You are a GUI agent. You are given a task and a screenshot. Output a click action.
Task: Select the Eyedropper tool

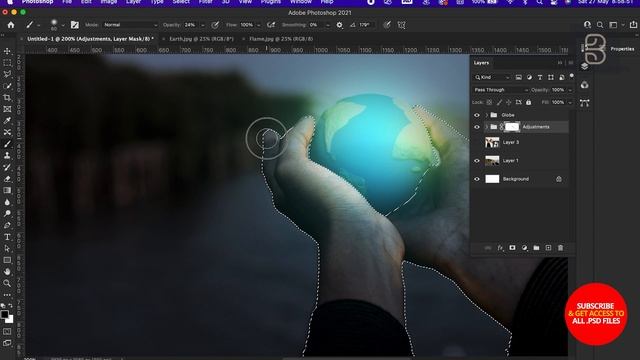click(7, 121)
